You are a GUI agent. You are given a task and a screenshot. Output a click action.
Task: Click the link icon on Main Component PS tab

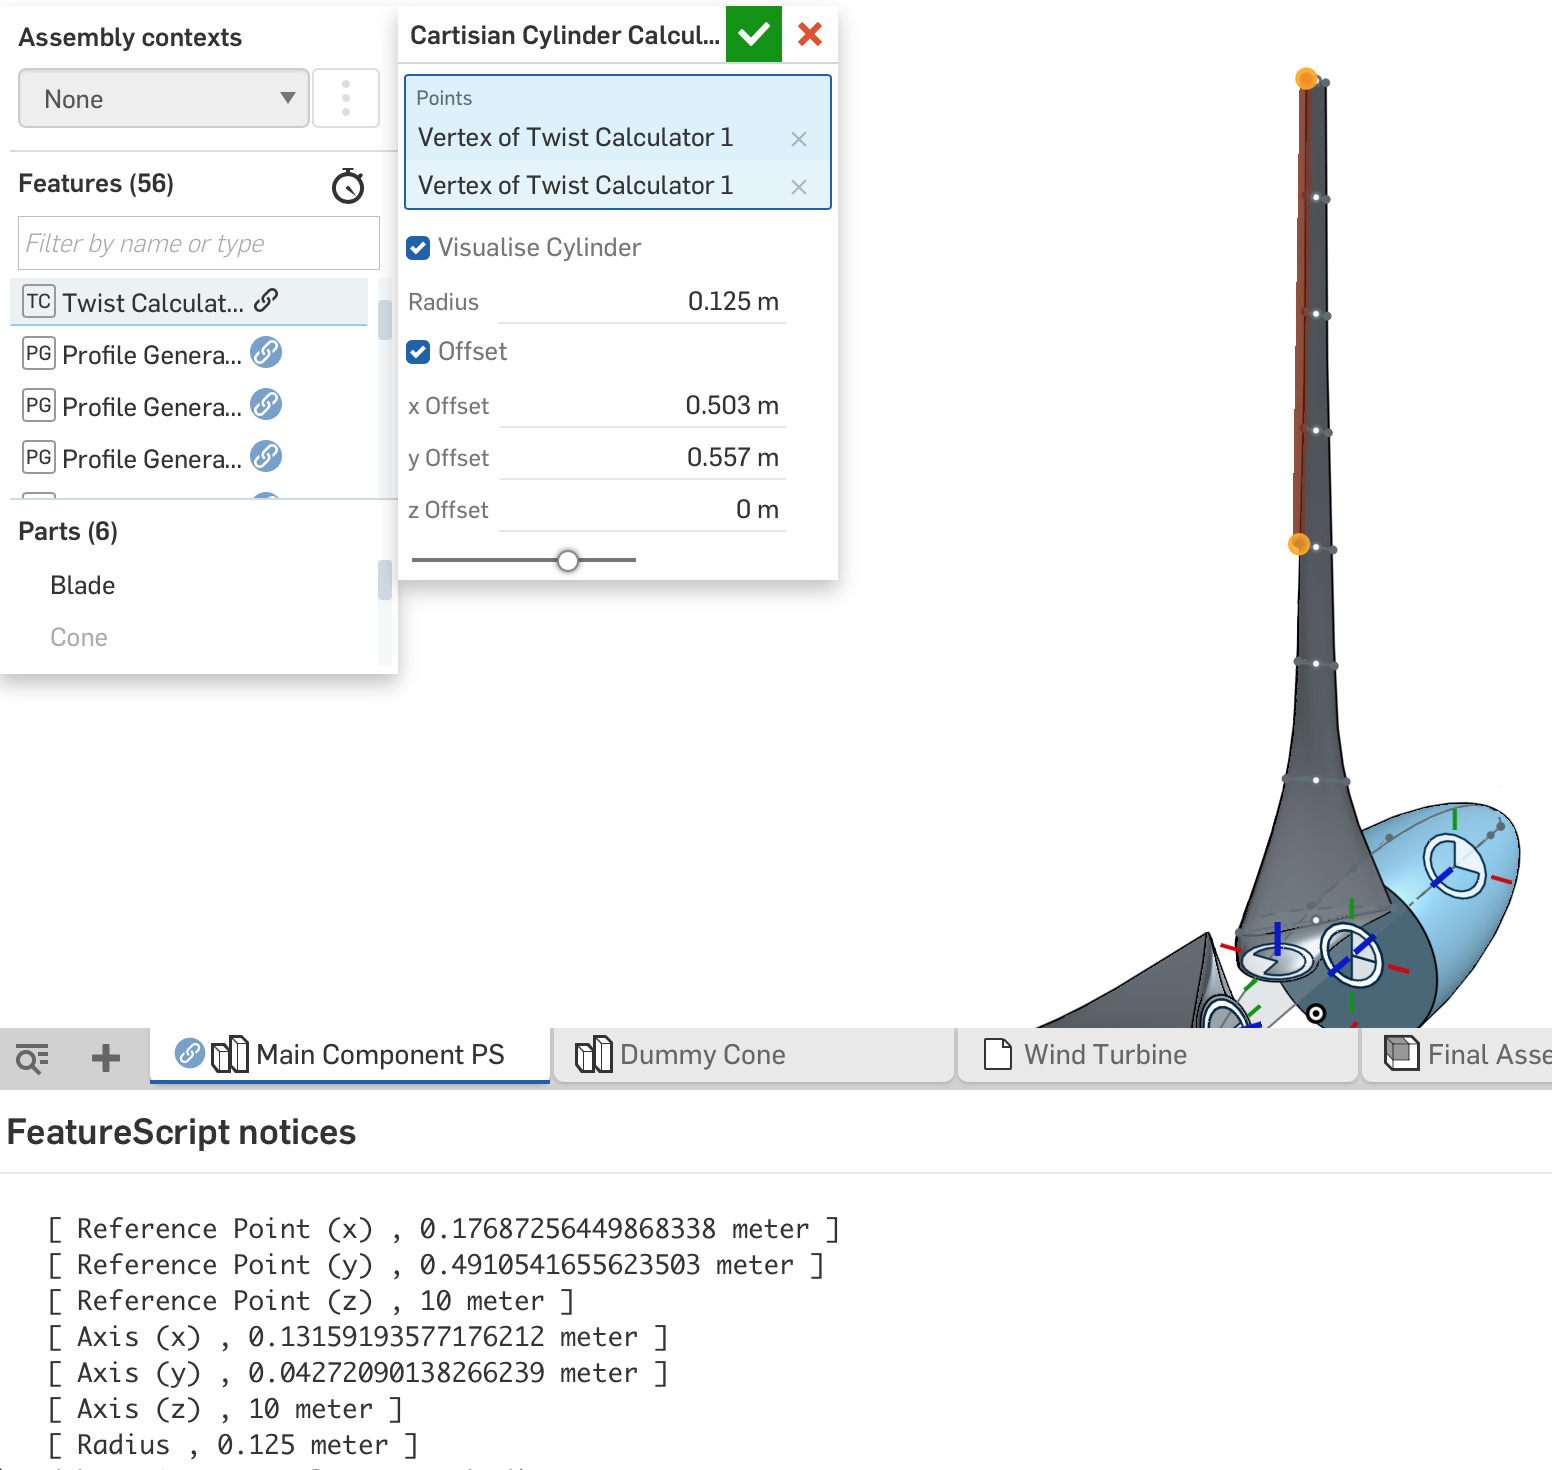[190, 1053]
